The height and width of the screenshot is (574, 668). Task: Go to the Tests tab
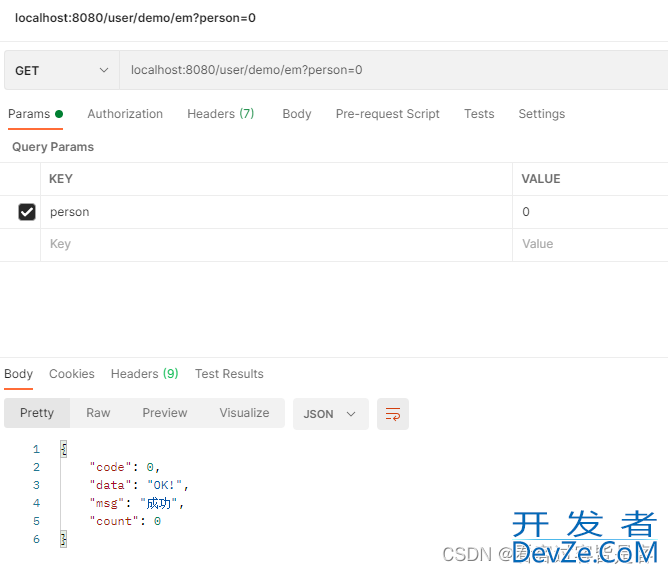(479, 114)
